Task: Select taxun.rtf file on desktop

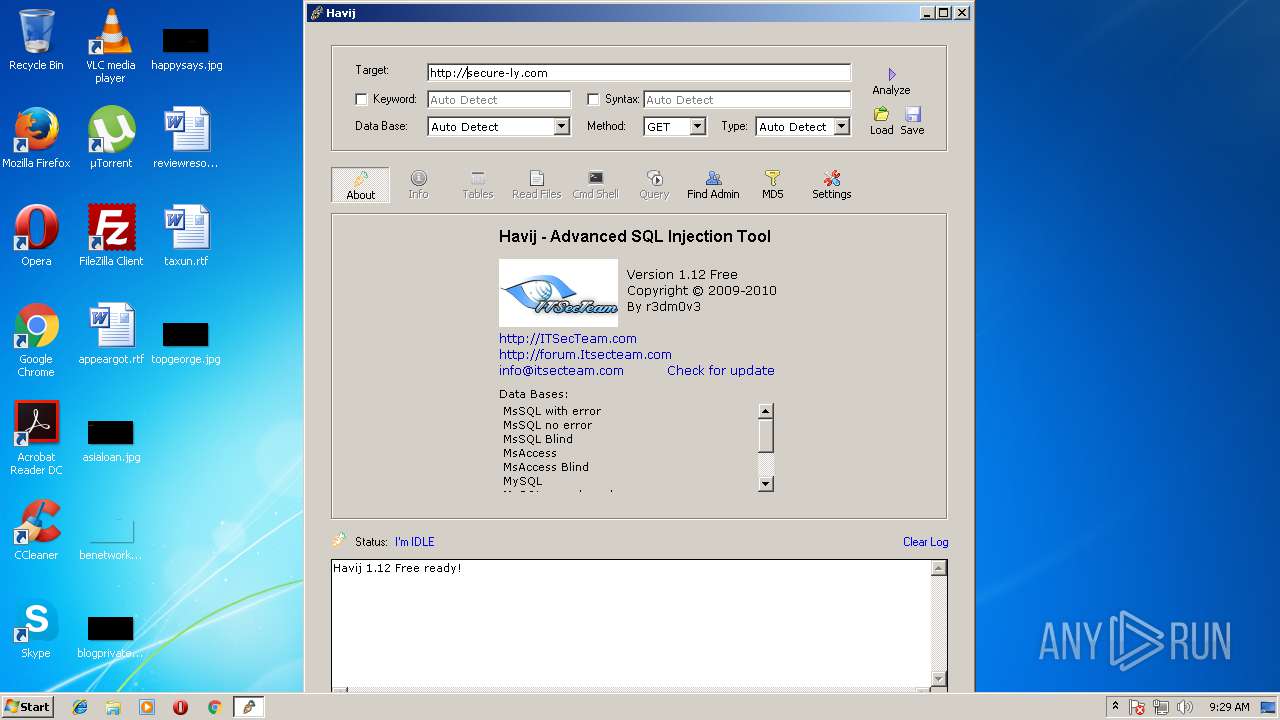Action: tap(186, 236)
